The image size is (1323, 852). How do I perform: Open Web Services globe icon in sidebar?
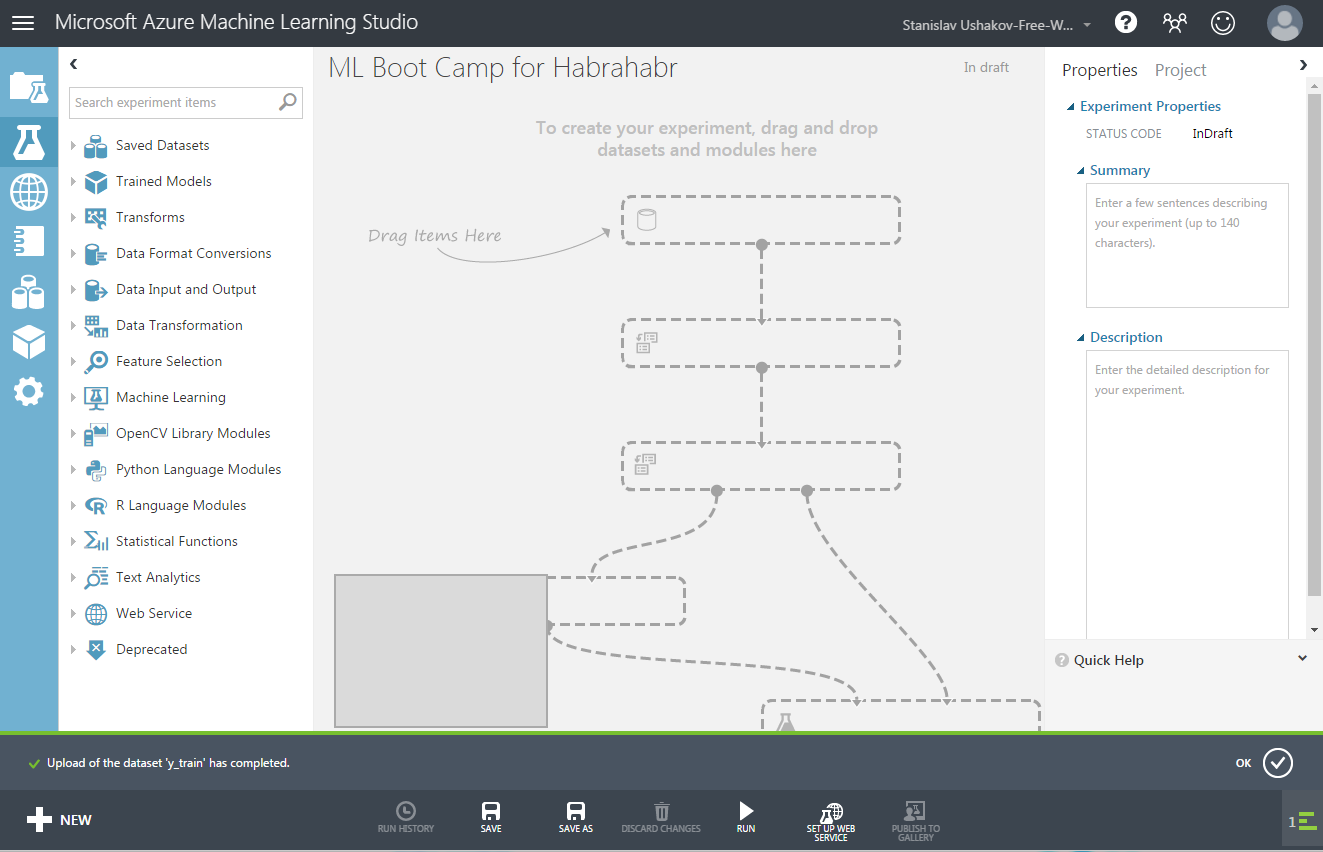point(29,191)
